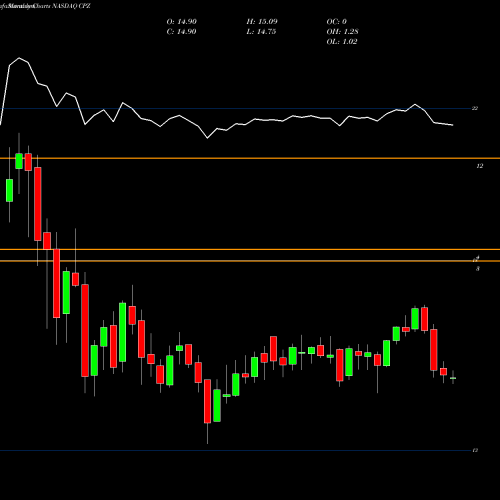Click the 8 price axis label

click(478, 268)
